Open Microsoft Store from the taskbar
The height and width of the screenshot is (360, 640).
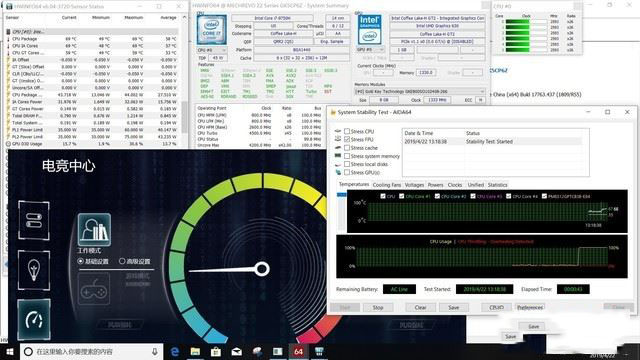(216, 351)
